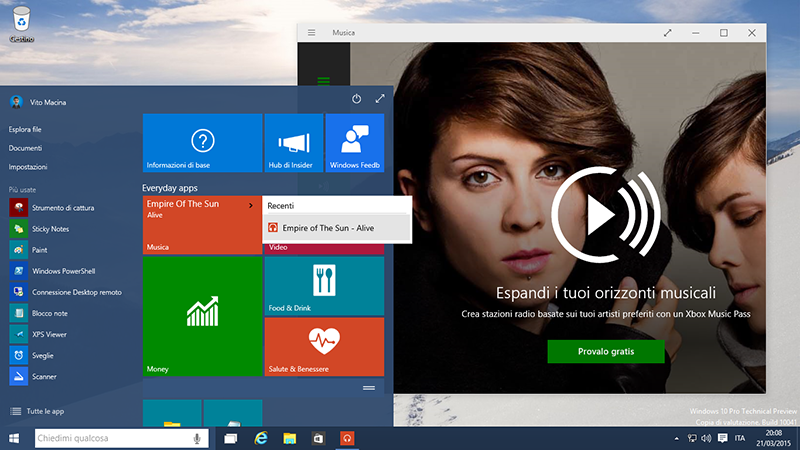Screen dimensions: 800x450
Task: Launch Windows PowerShell from Start menu
Action: coord(53,271)
